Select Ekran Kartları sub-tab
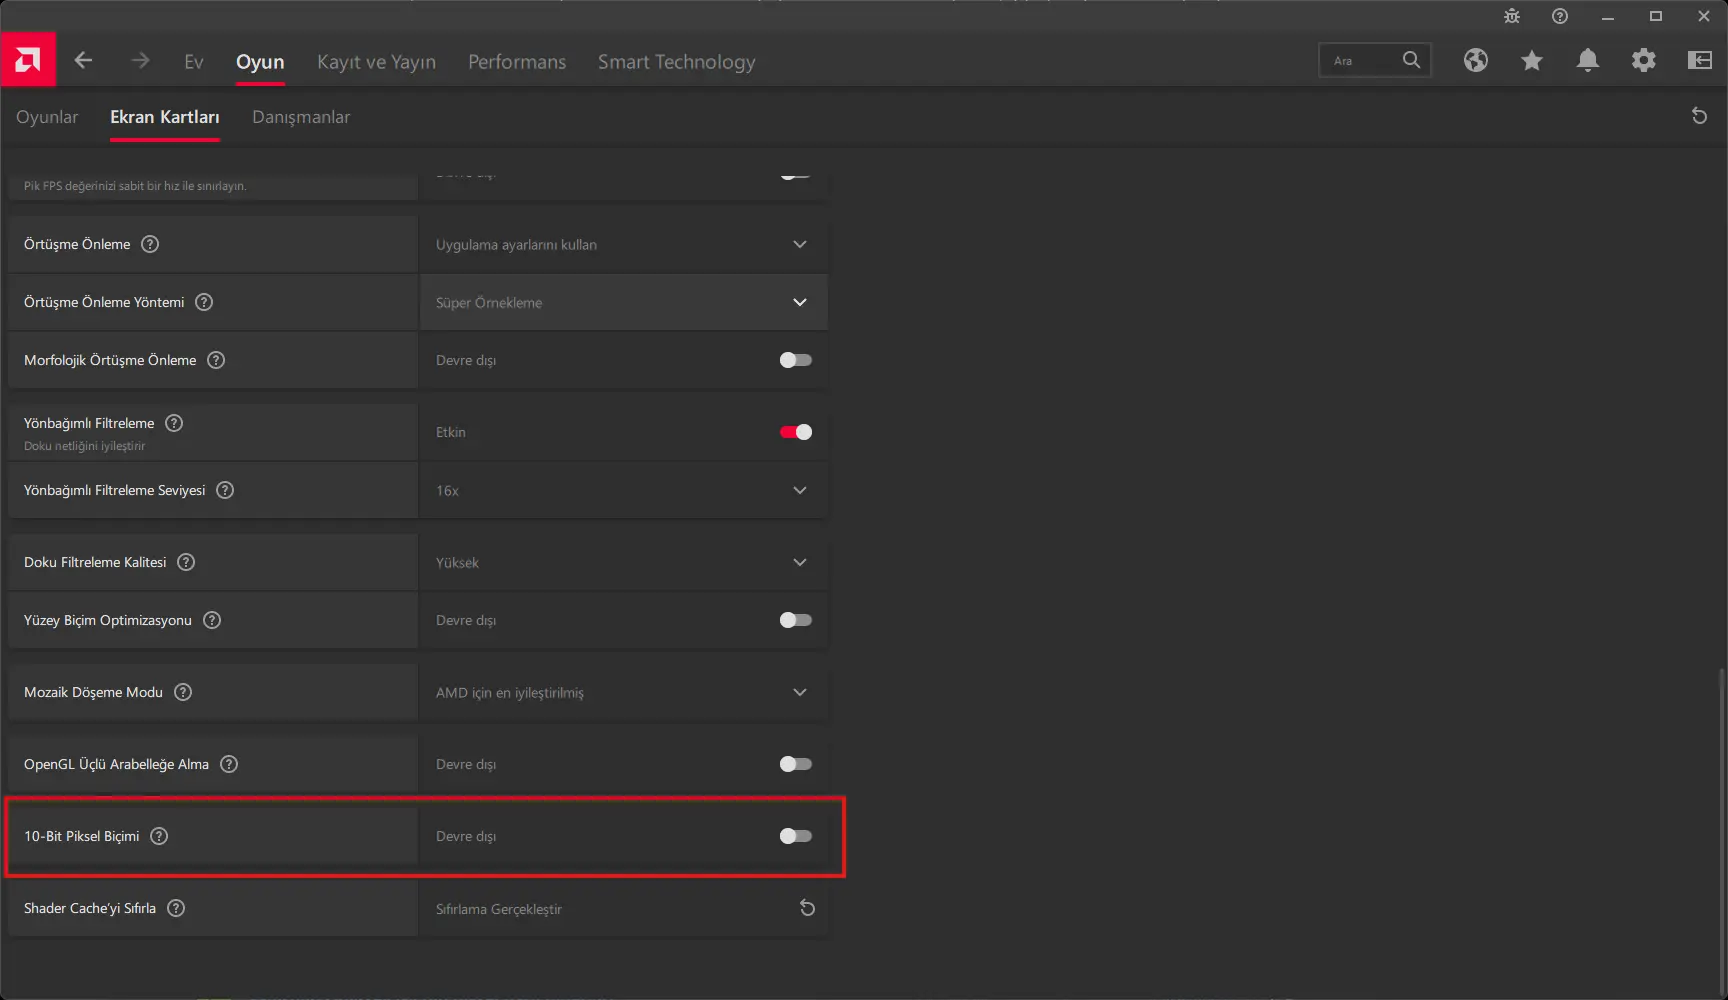This screenshot has width=1728, height=1000. pos(165,117)
